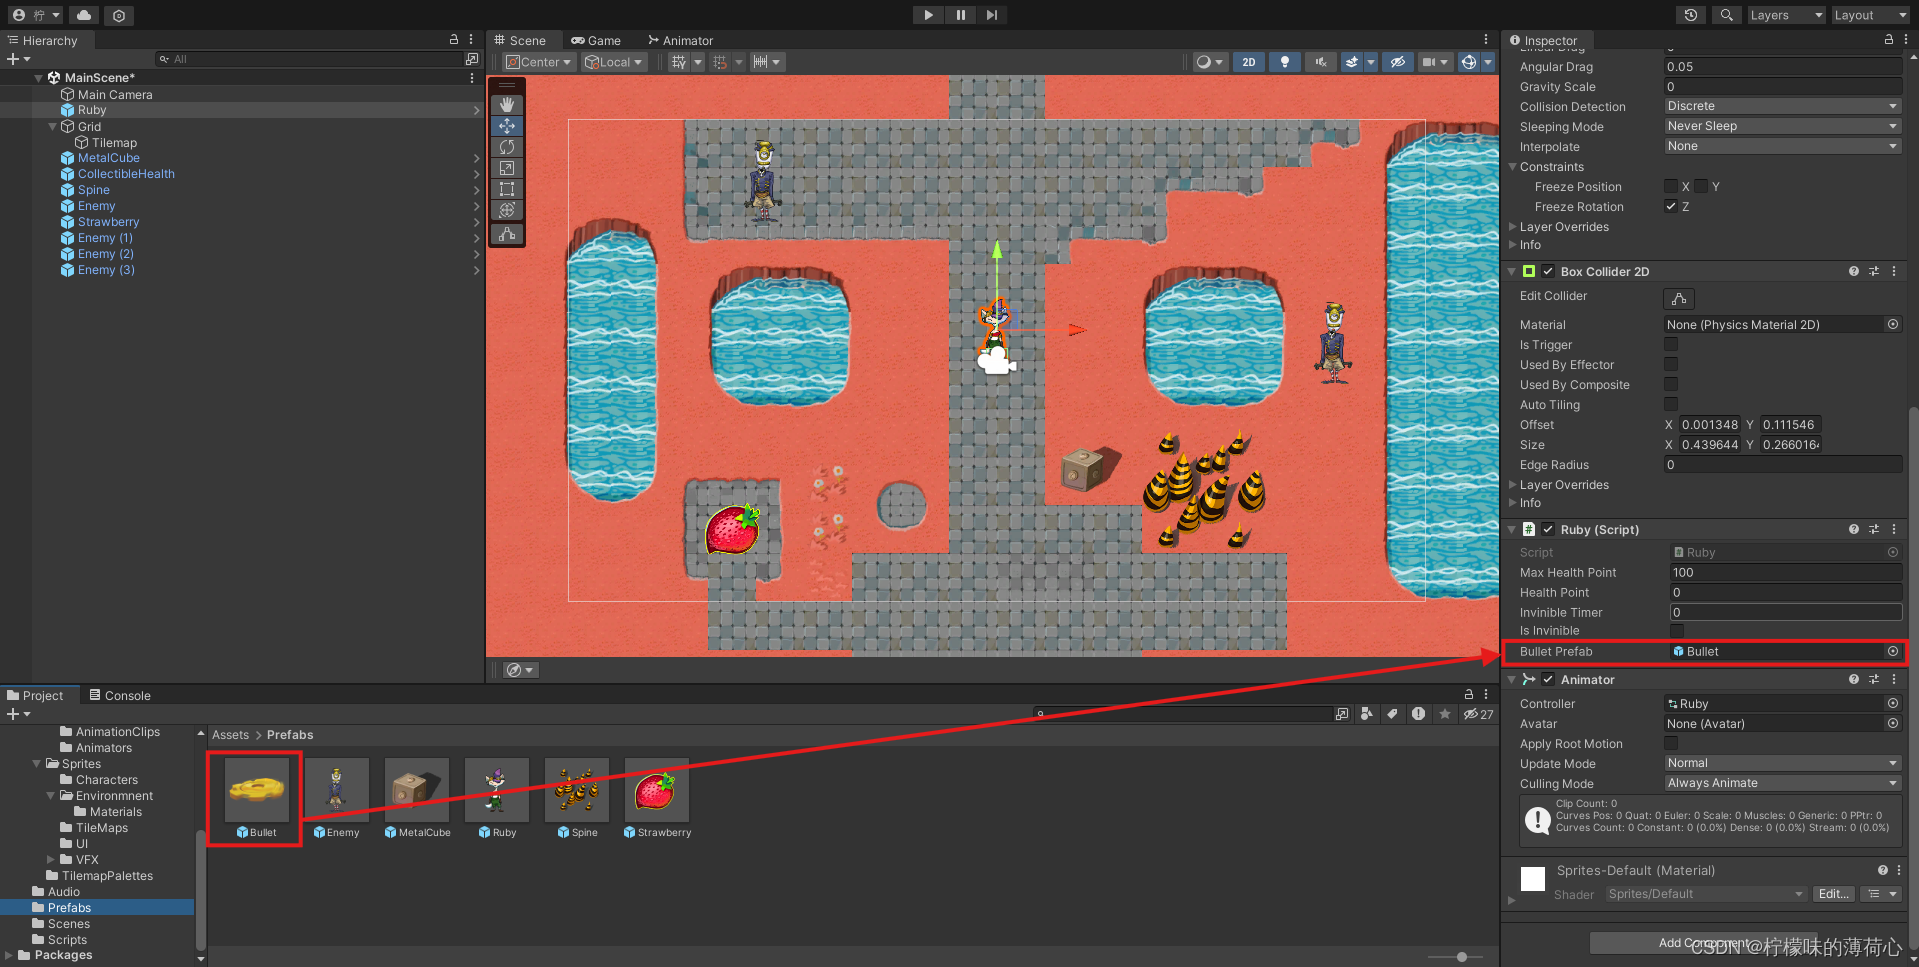The height and width of the screenshot is (967, 1919).
Task: Select the Transform tool in scene toolbar
Action: (507, 210)
